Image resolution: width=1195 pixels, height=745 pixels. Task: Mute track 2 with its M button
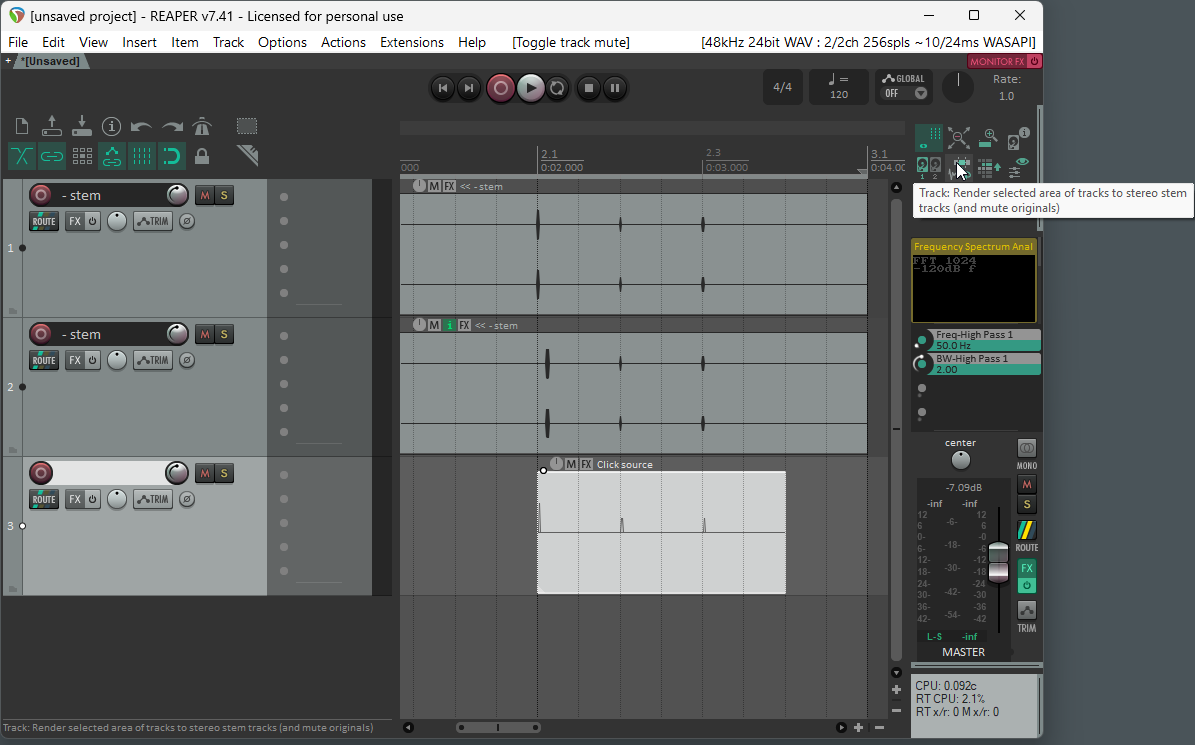coord(205,334)
